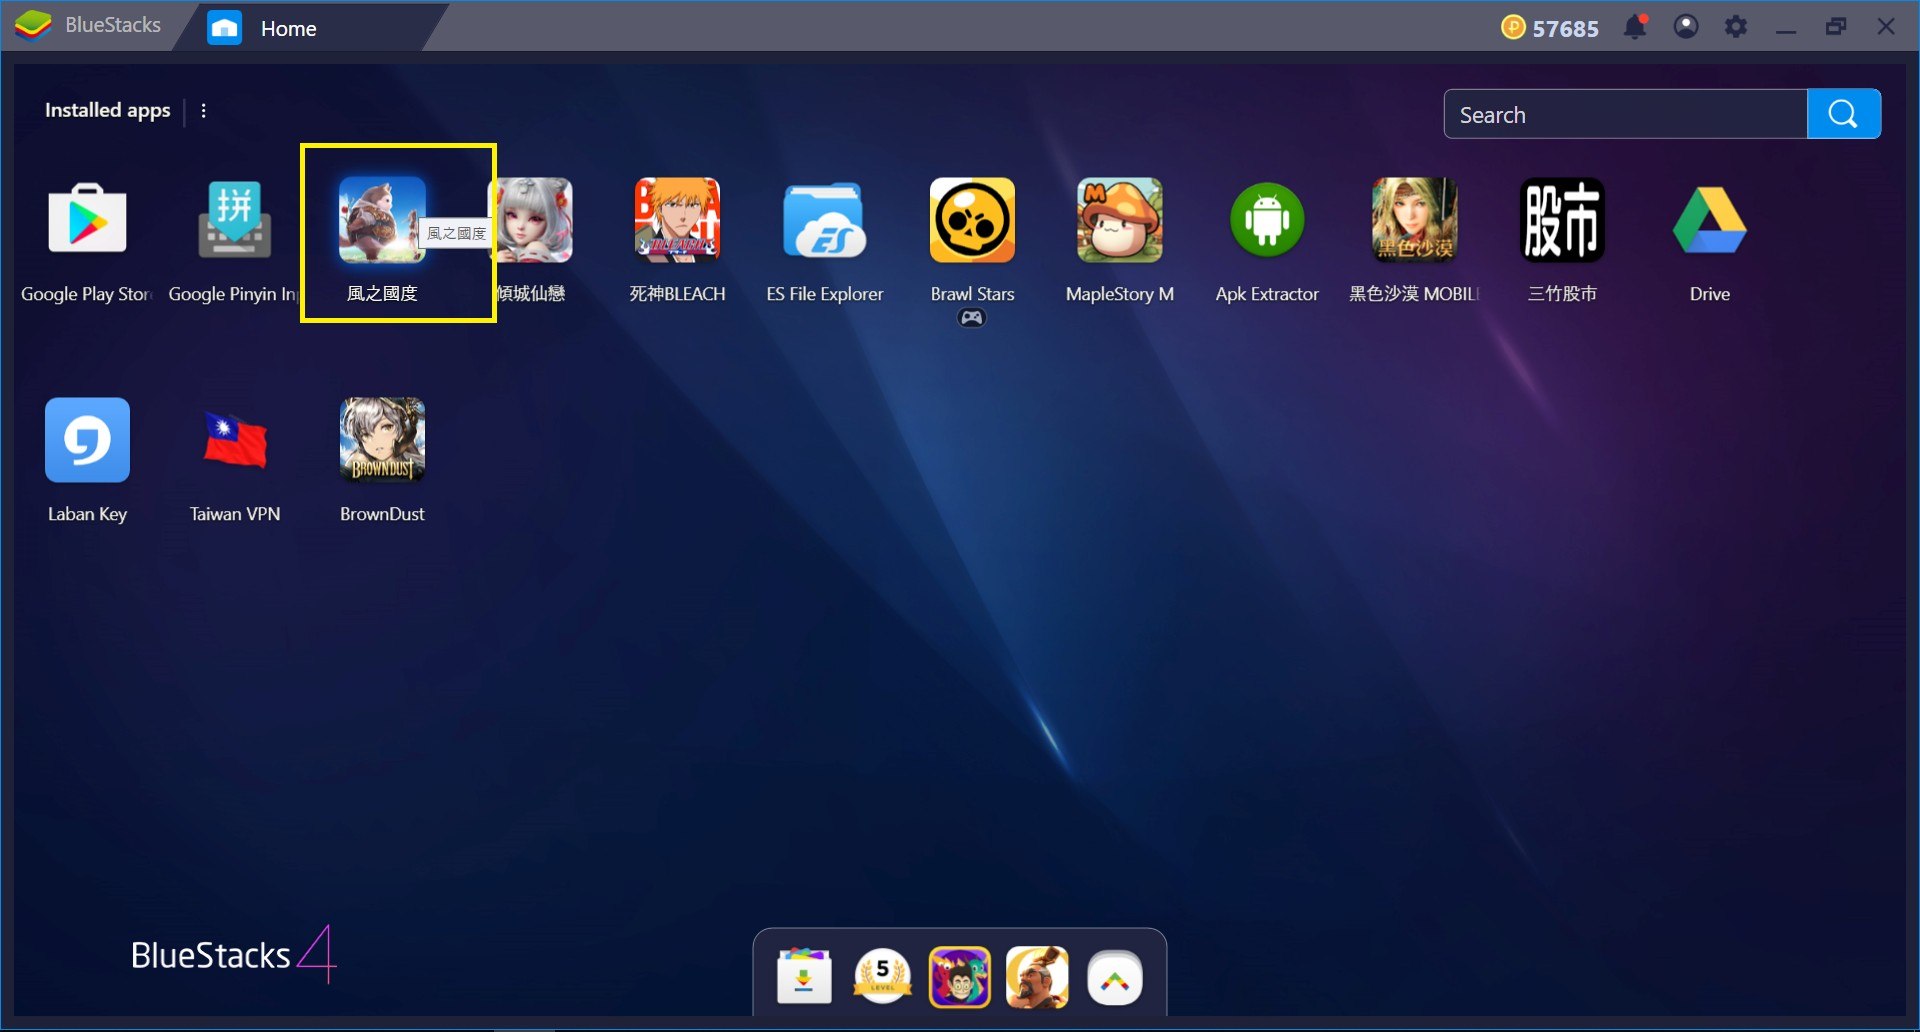
Task: Focus the Search input field
Action: click(x=1626, y=114)
